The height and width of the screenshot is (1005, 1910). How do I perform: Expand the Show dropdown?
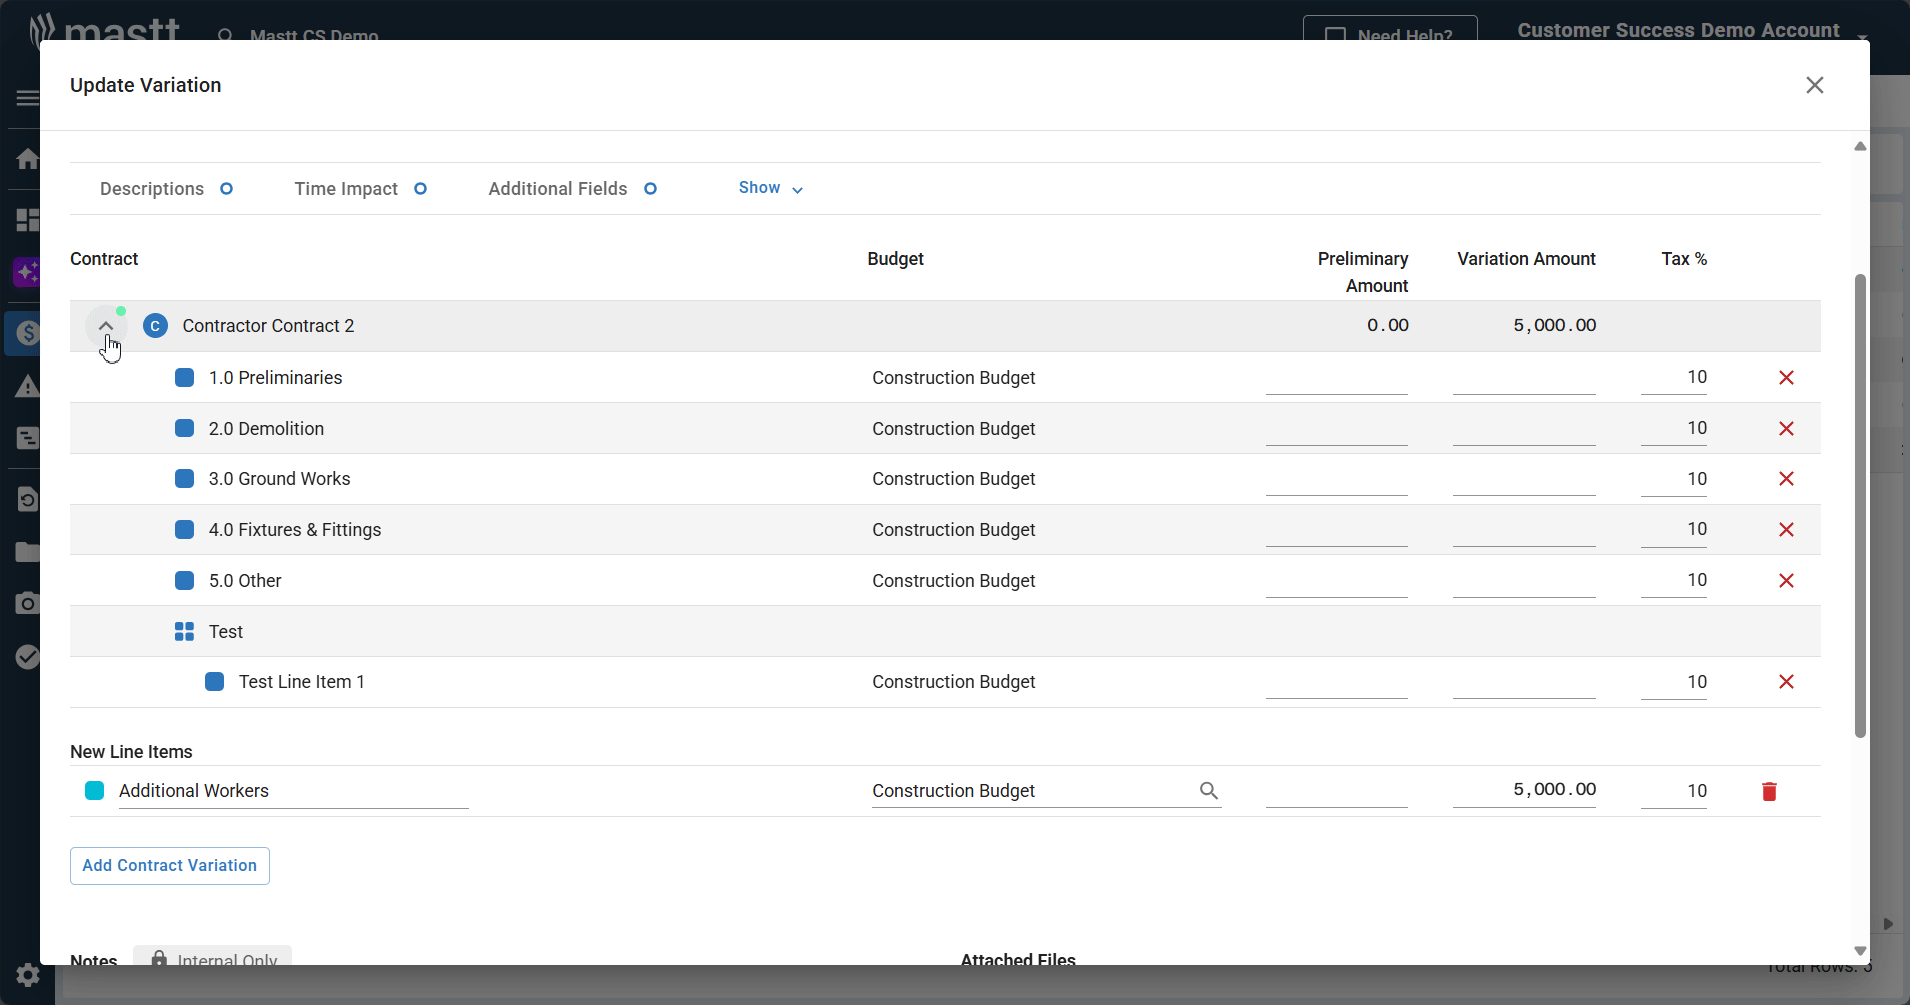[x=770, y=188]
